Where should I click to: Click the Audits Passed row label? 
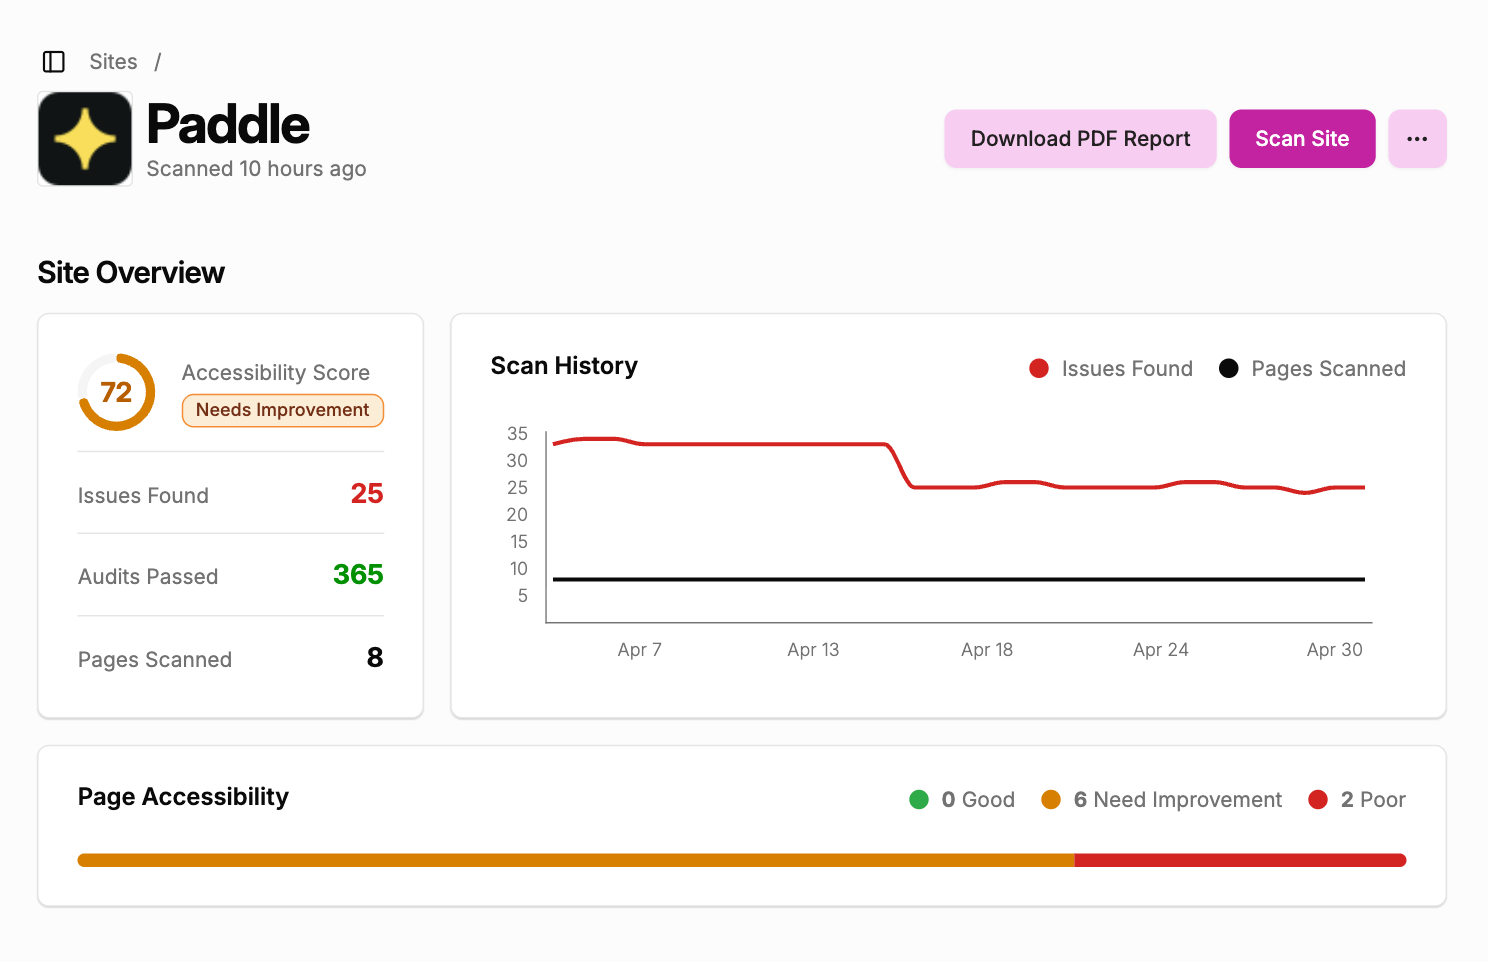click(x=148, y=577)
